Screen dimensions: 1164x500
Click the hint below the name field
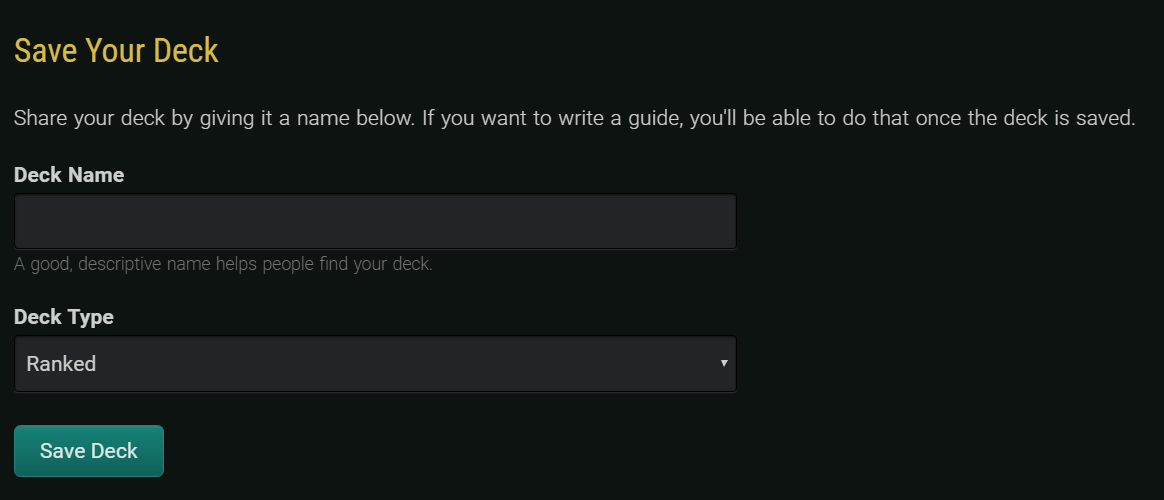[223, 265]
